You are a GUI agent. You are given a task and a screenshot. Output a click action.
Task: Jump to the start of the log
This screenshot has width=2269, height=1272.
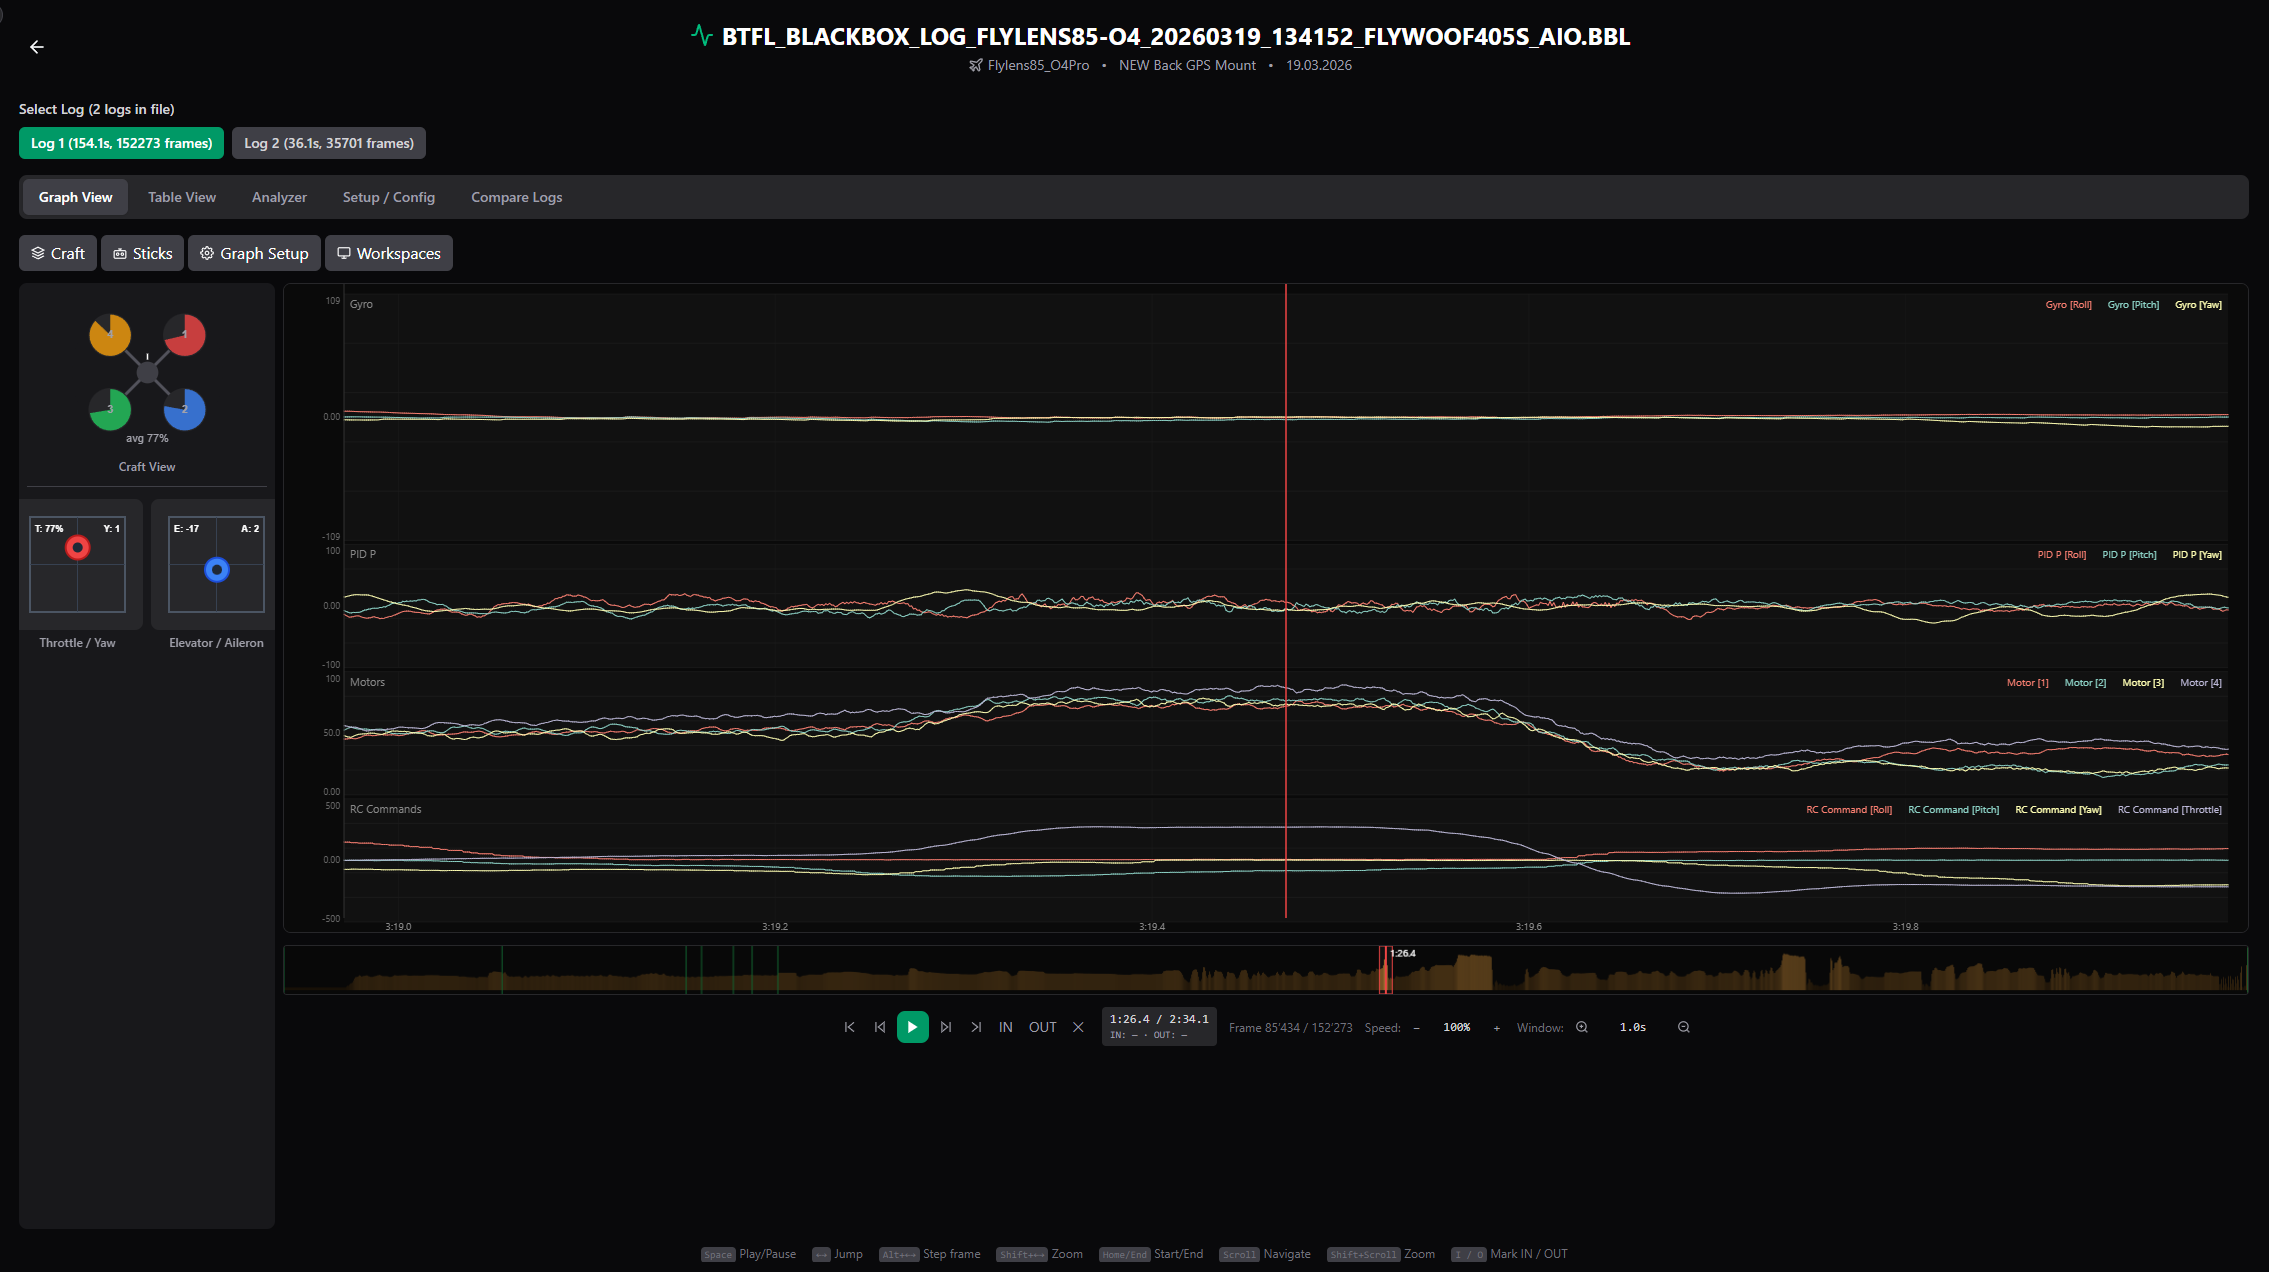click(x=850, y=1027)
